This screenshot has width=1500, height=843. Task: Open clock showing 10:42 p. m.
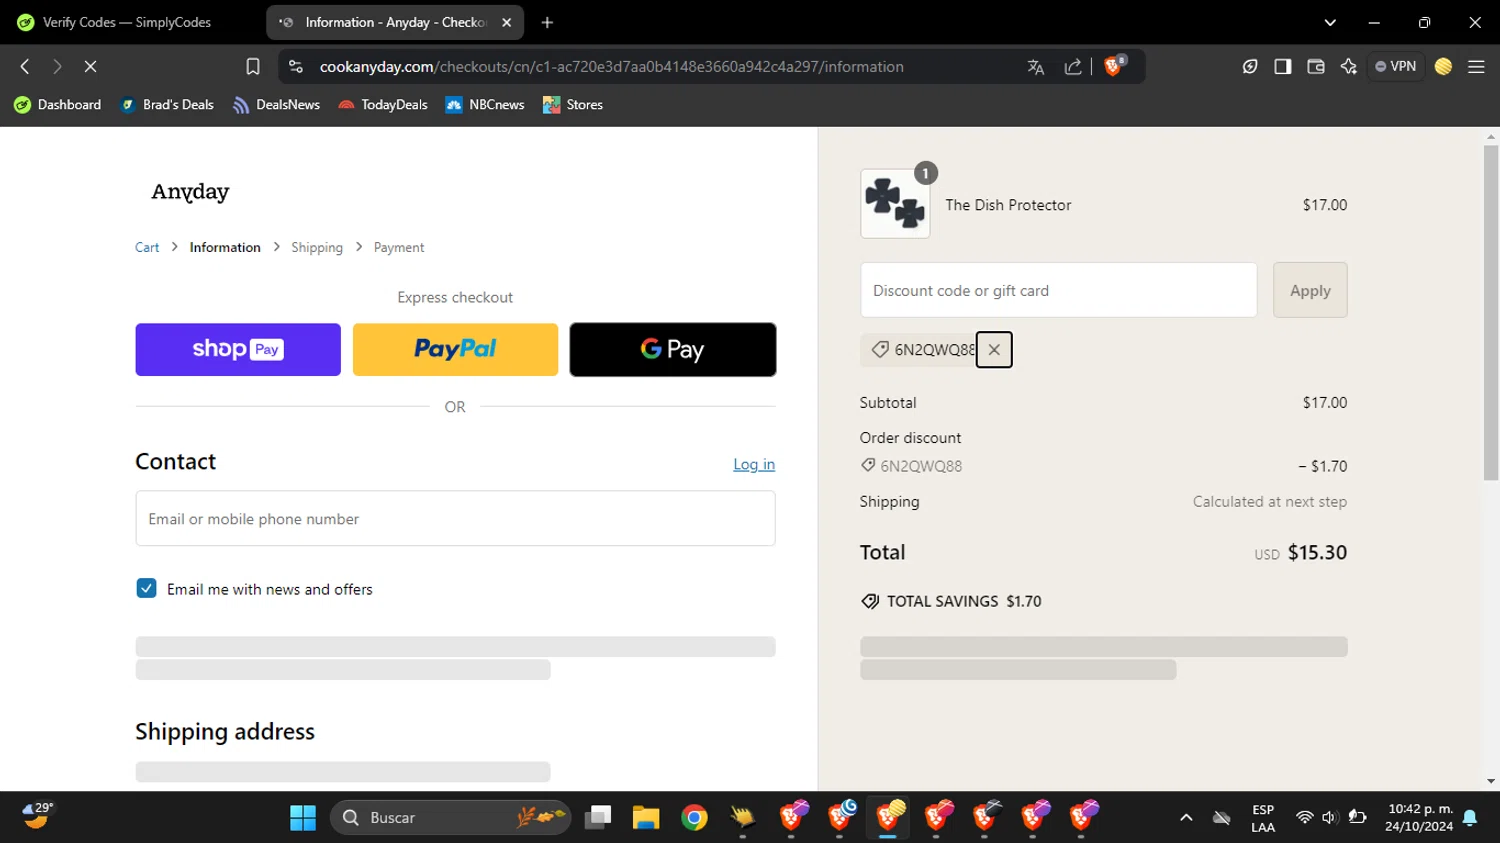point(1419,818)
